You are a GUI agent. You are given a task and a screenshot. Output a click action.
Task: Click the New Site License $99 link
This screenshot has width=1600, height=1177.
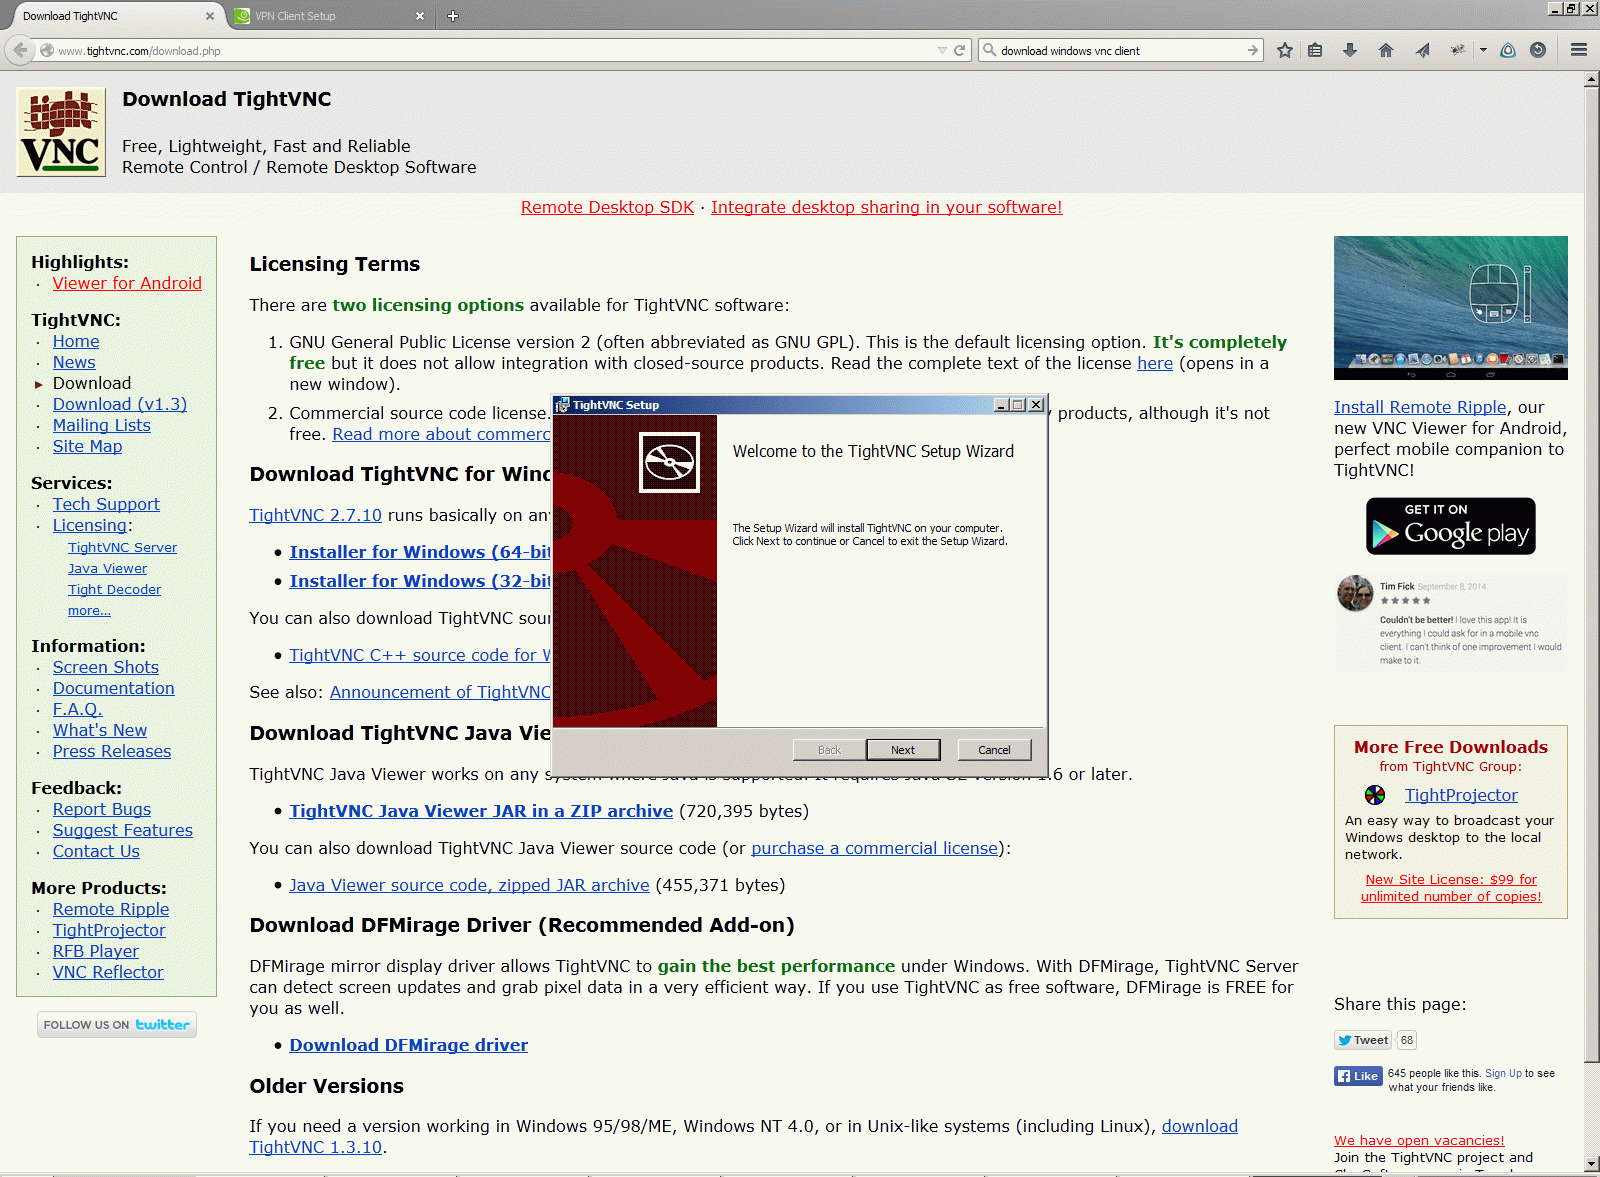[x=1451, y=888]
